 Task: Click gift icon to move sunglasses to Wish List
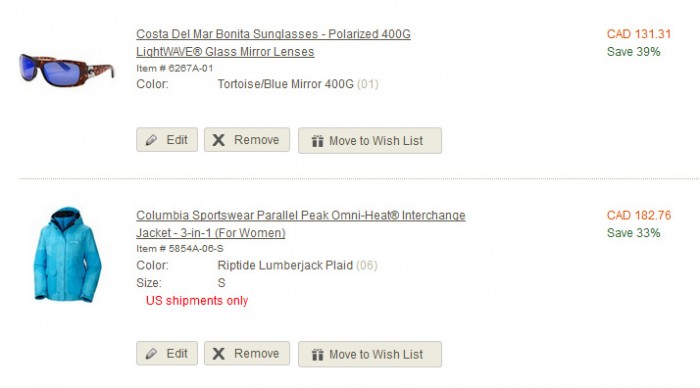tap(317, 141)
